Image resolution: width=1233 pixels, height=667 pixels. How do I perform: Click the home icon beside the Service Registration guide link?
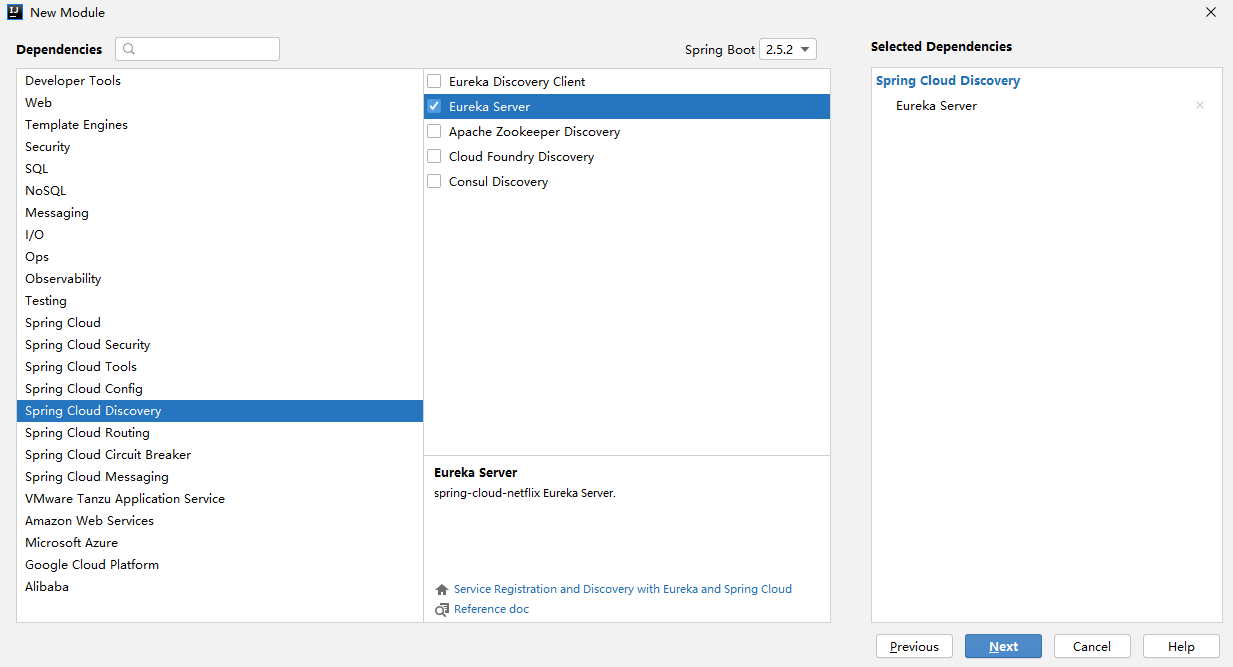click(x=442, y=590)
